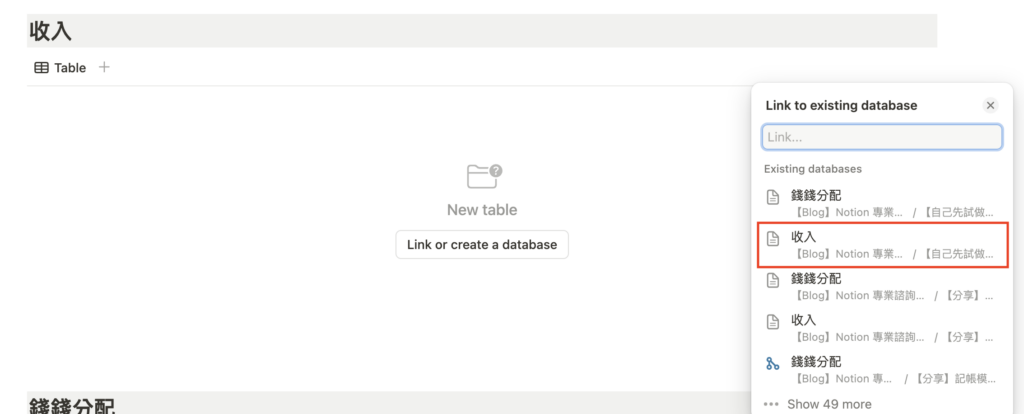This screenshot has width=1024, height=414.
Task: Click the table icon beside the Table view
Action: coord(41,68)
